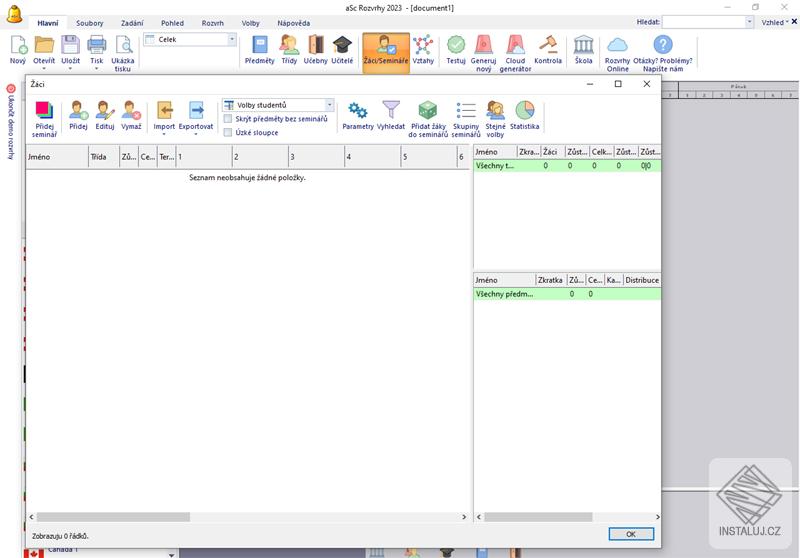Enable Skrýt předměty bez seminářů checkbox
The image size is (800, 558).
pyautogui.click(x=228, y=119)
